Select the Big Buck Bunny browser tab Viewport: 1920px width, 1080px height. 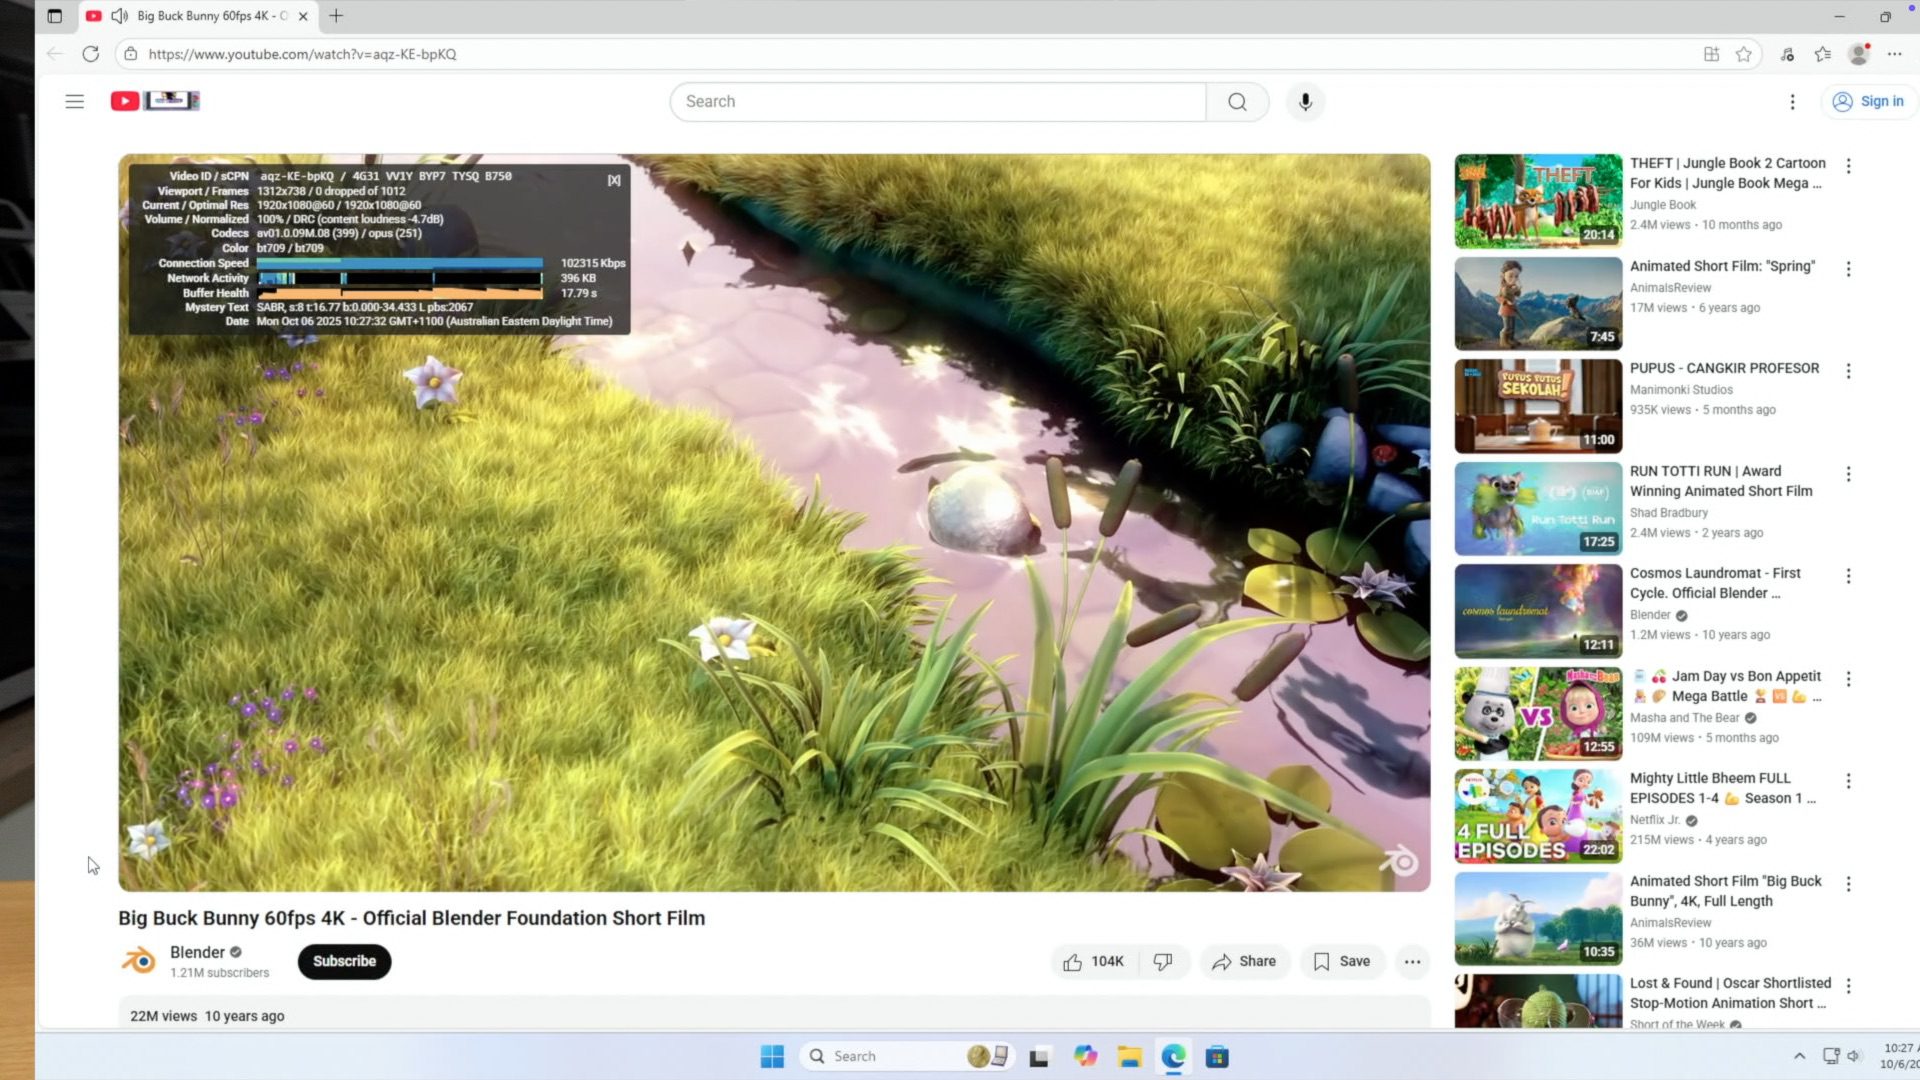tap(212, 16)
